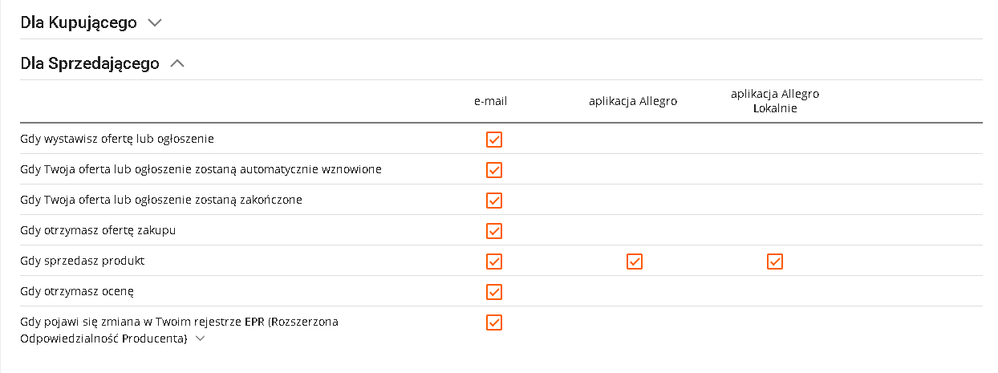Viewport: 998px width, 373px height.
Task: Click the Gdy otrzymasz ocenę row label
Action: click(x=78, y=292)
